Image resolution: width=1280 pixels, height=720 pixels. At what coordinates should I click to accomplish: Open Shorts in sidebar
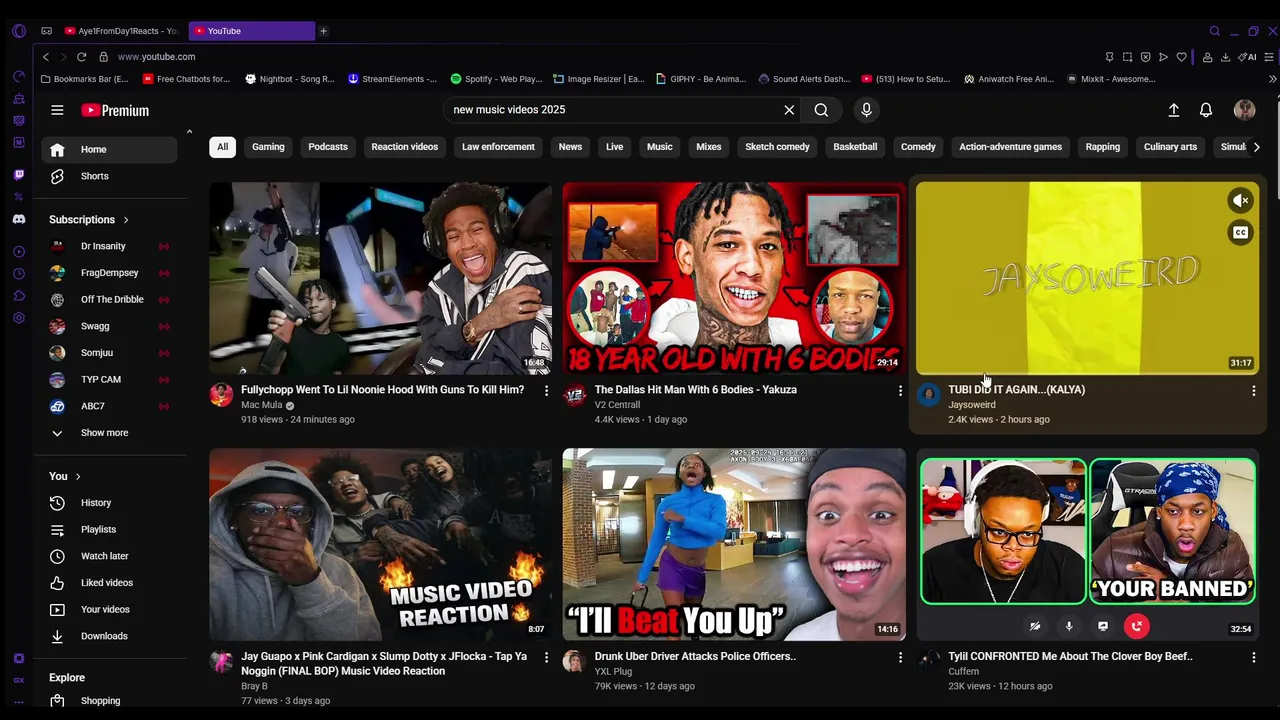point(109,176)
